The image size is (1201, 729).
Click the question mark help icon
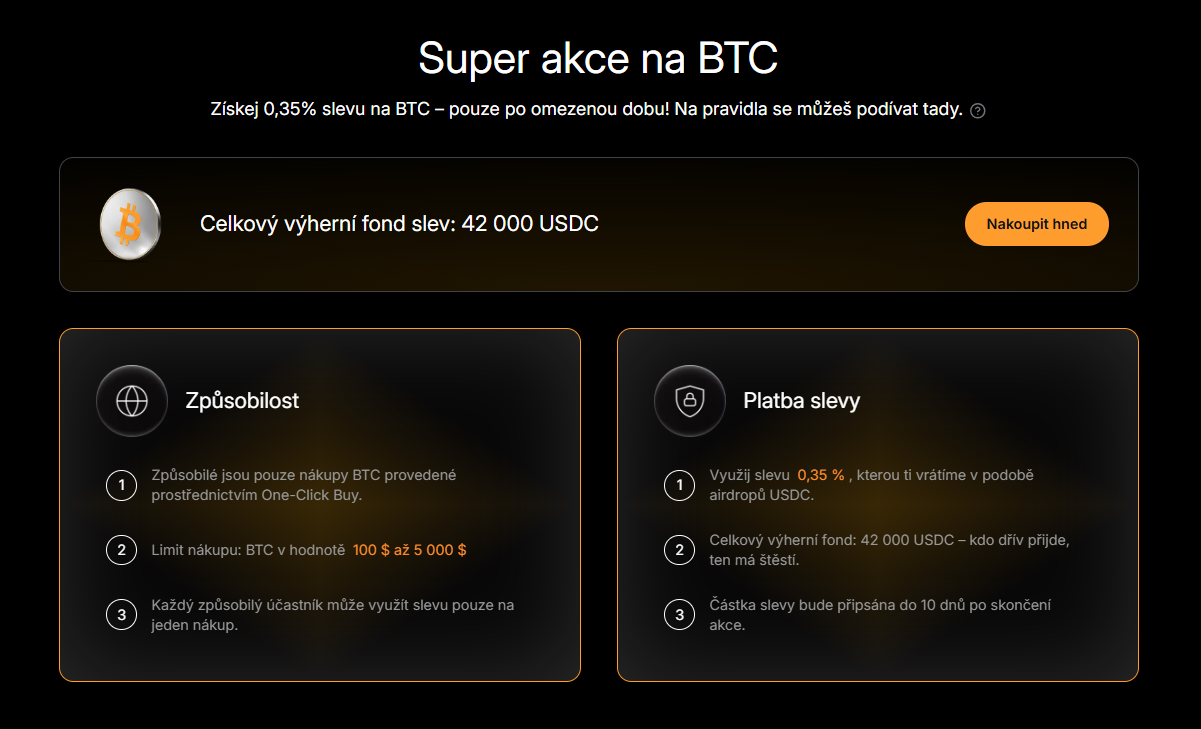click(x=978, y=111)
